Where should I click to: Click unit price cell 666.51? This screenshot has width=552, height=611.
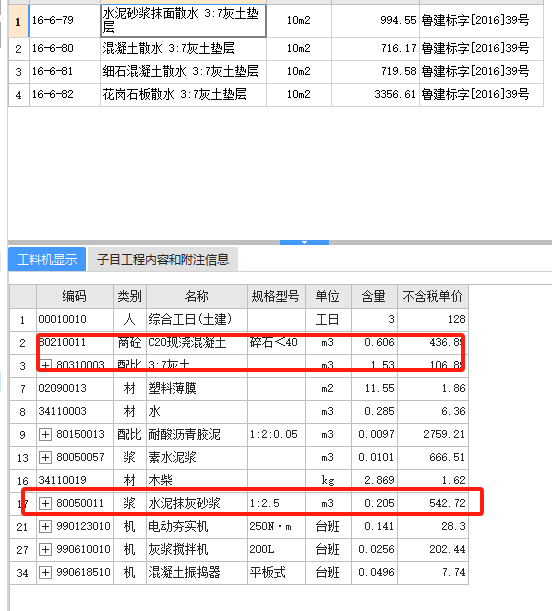[x=433, y=458]
